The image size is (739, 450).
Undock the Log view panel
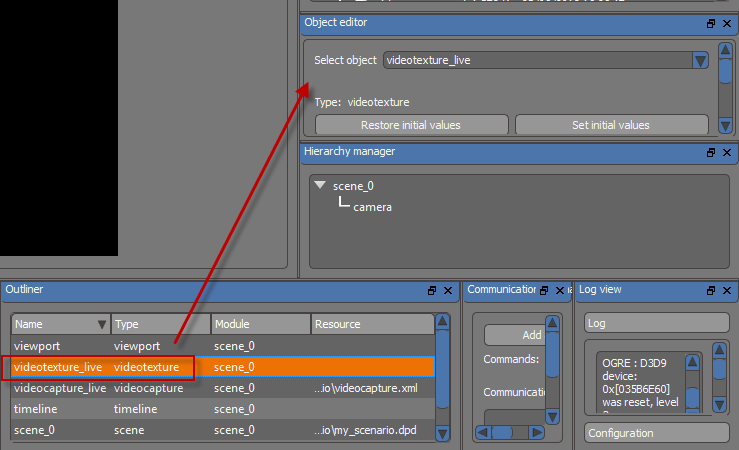pos(711,291)
